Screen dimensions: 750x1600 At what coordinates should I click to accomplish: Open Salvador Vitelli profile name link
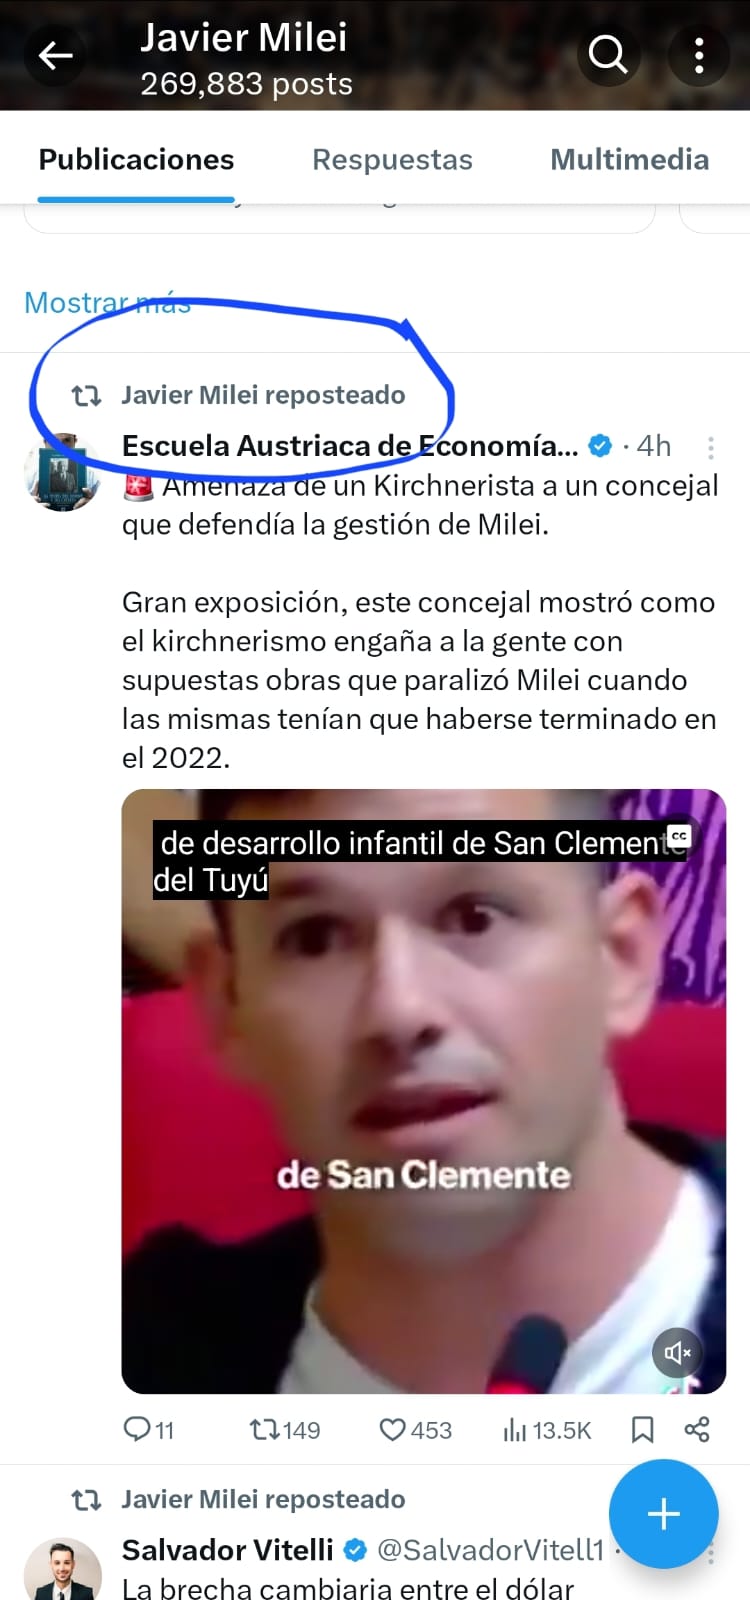point(227,1550)
